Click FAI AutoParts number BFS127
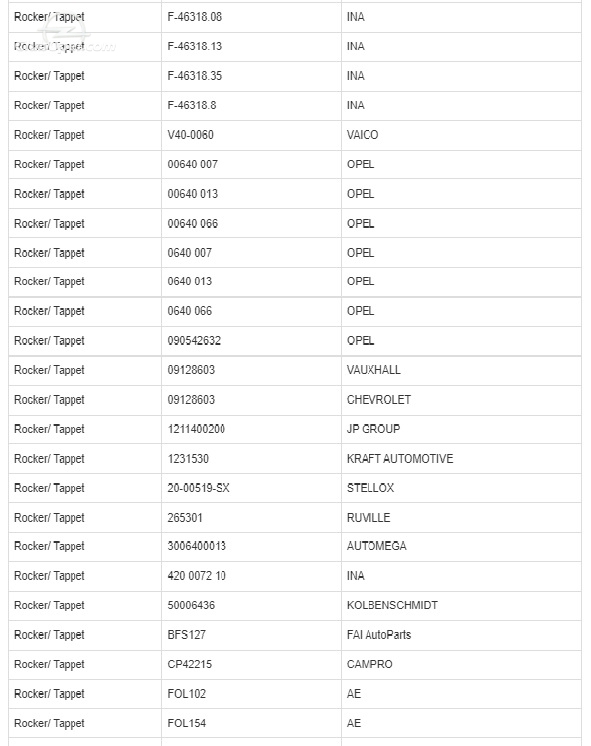 coord(187,635)
